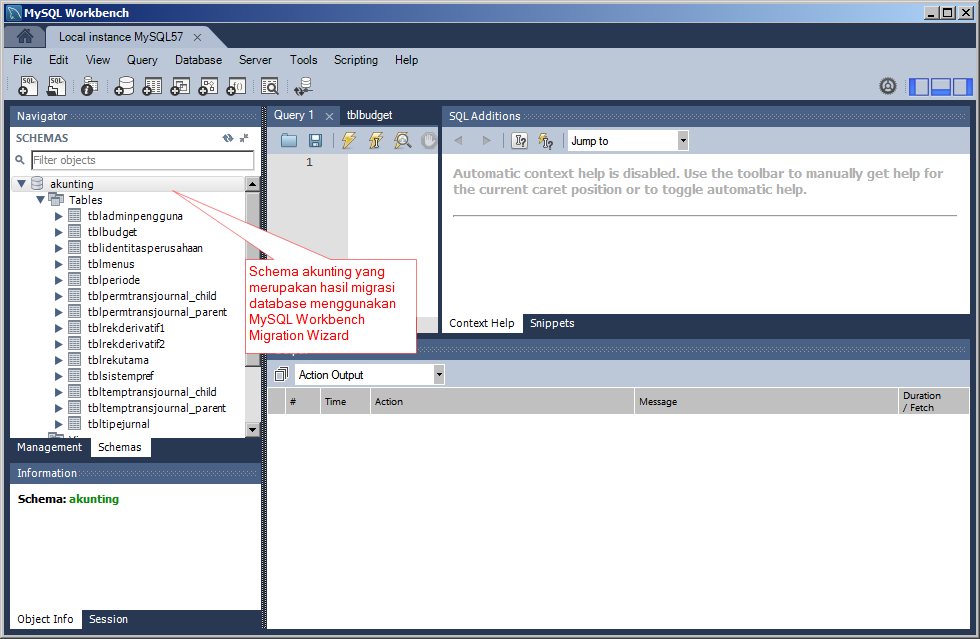Switch to the Snippets tab
This screenshot has width=980, height=639.
pos(552,323)
